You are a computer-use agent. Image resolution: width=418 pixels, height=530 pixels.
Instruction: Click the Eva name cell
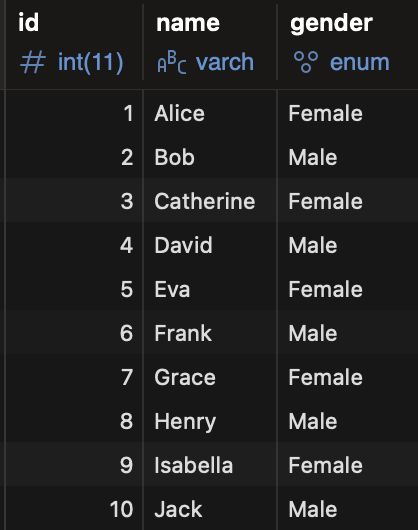point(210,289)
